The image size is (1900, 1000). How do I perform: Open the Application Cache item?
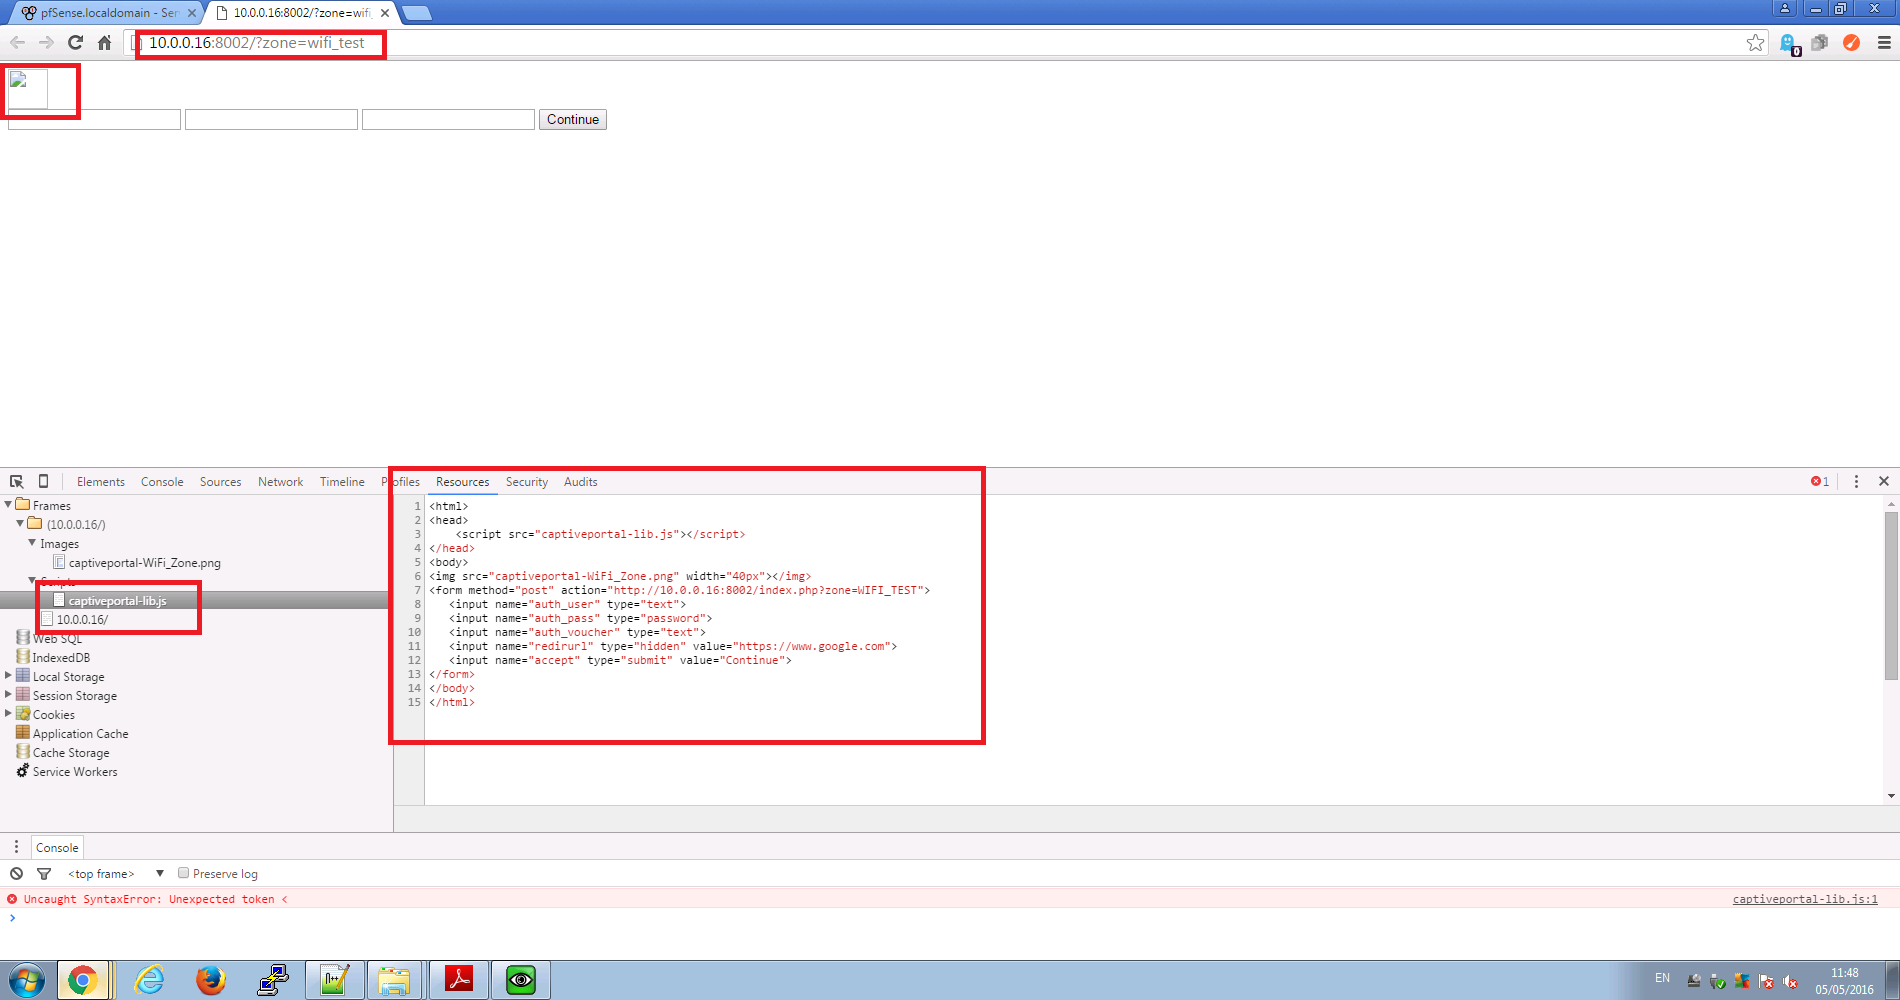coord(80,733)
